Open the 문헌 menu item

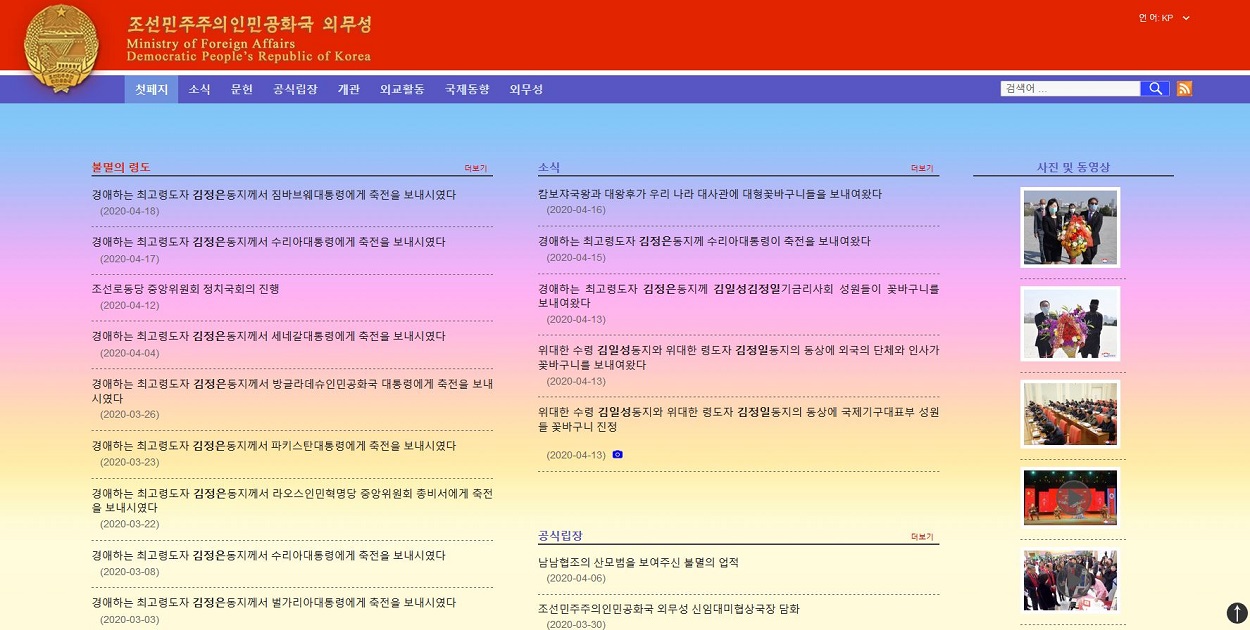coord(242,89)
